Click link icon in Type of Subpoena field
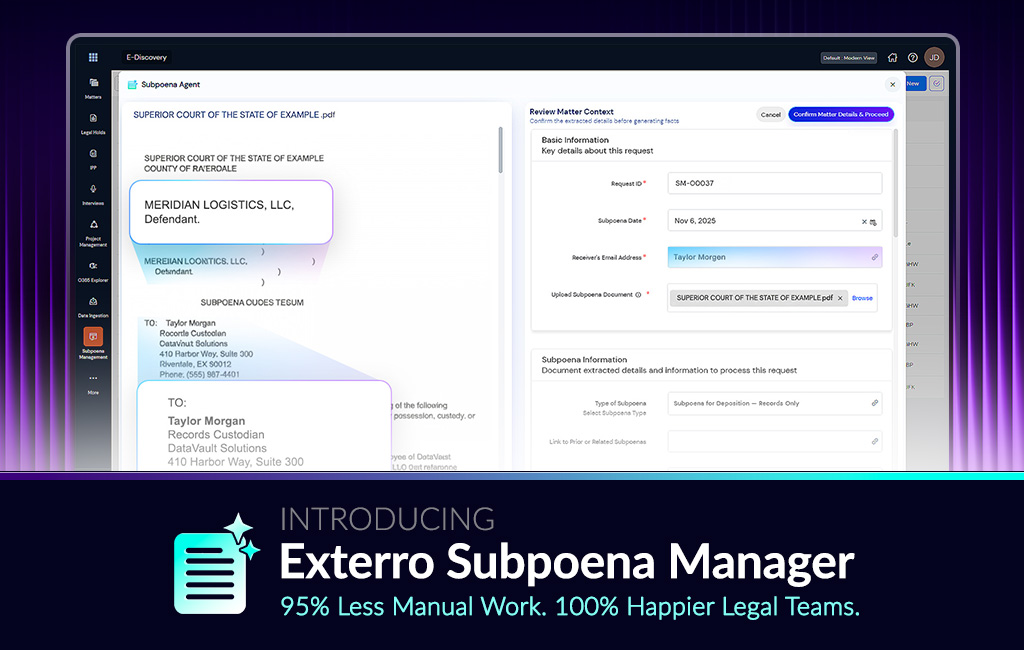This screenshot has height=650, width=1024. [x=874, y=403]
